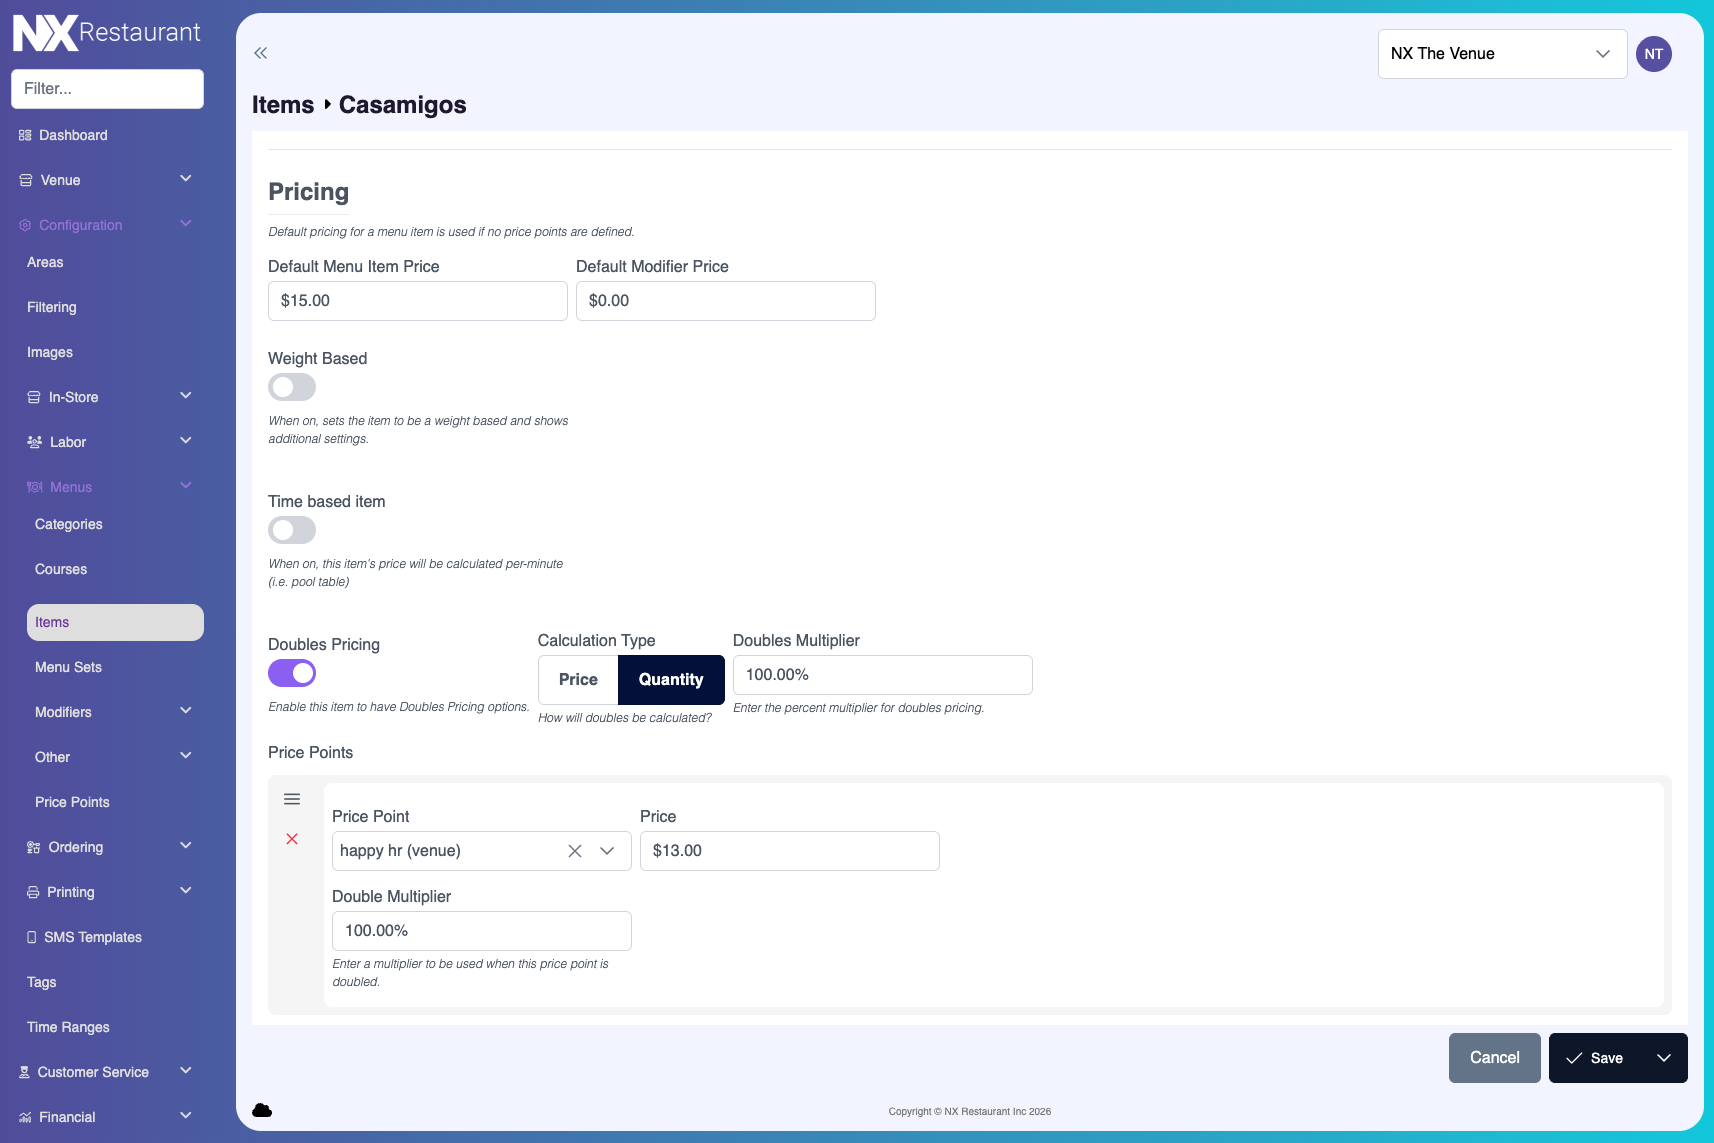Collapse sidebar with double chevron icon
Screen dimensions: 1714x1143
point(261,53)
